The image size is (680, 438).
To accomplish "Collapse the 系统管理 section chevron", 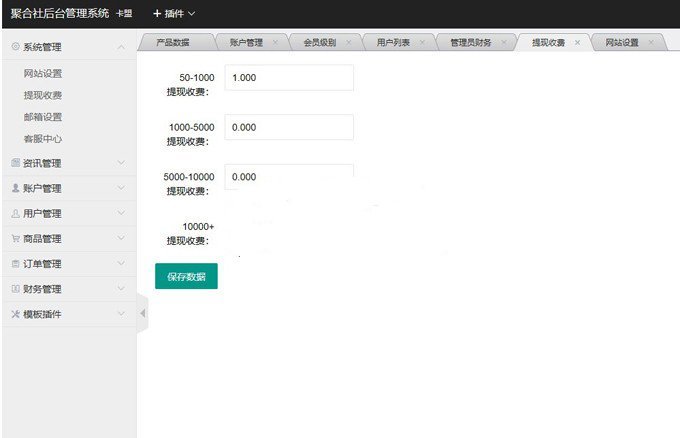I will (121, 47).
